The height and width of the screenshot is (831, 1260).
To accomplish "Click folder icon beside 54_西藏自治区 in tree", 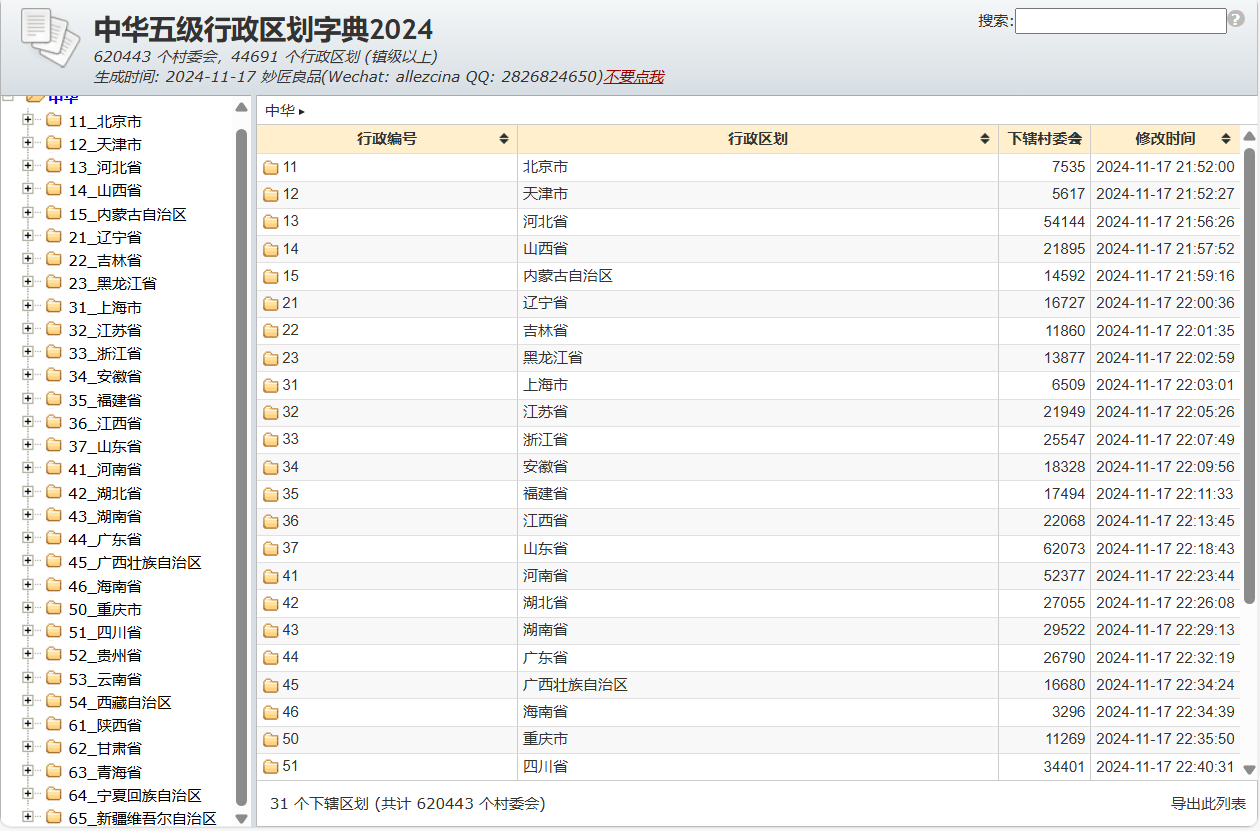I will click(x=54, y=702).
